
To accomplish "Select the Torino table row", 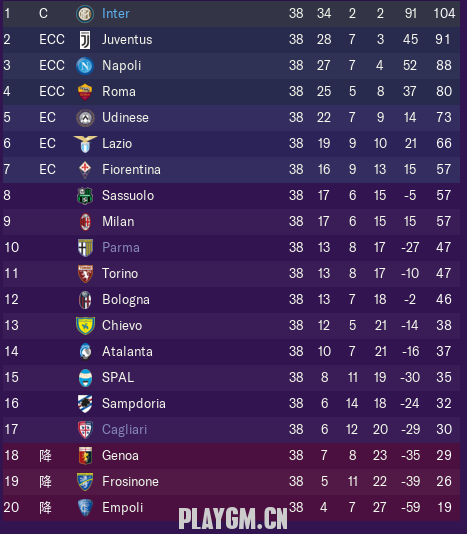I will point(232,274).
